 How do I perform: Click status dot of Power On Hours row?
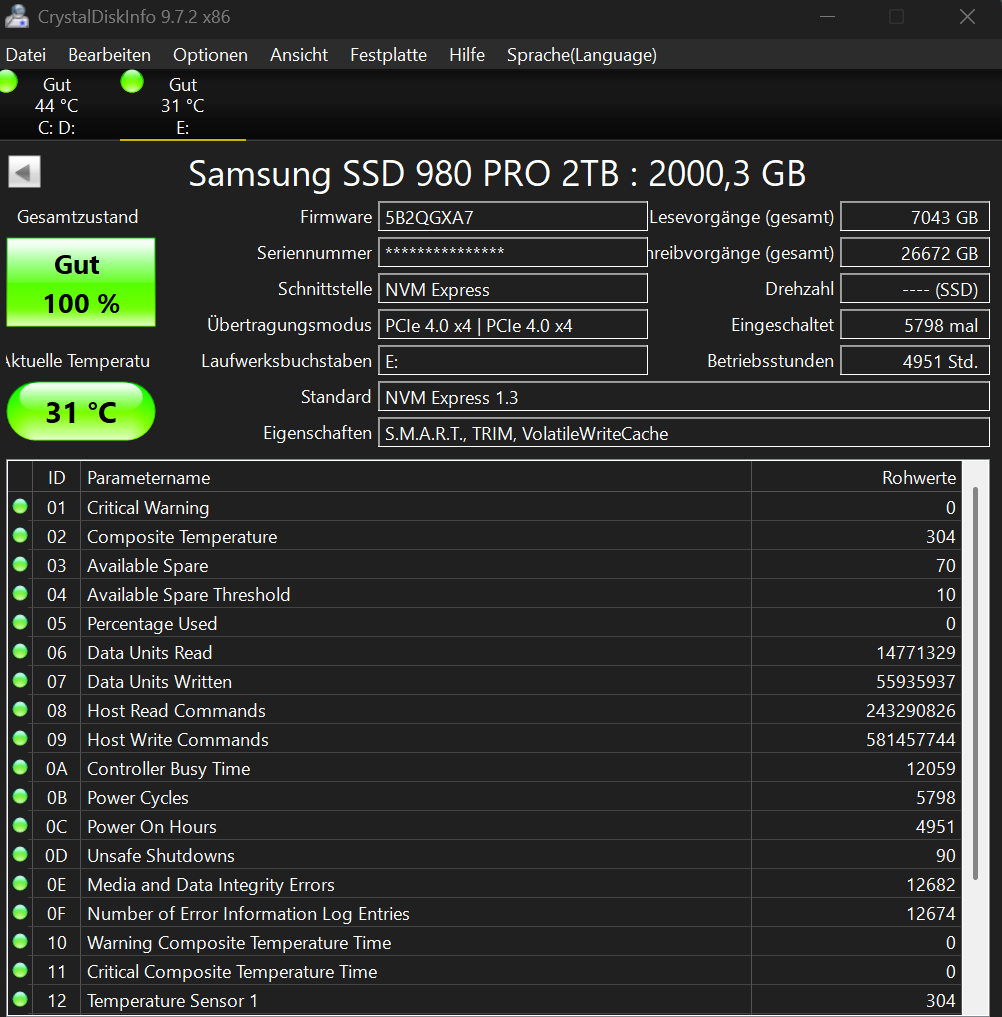pos(20,826)
